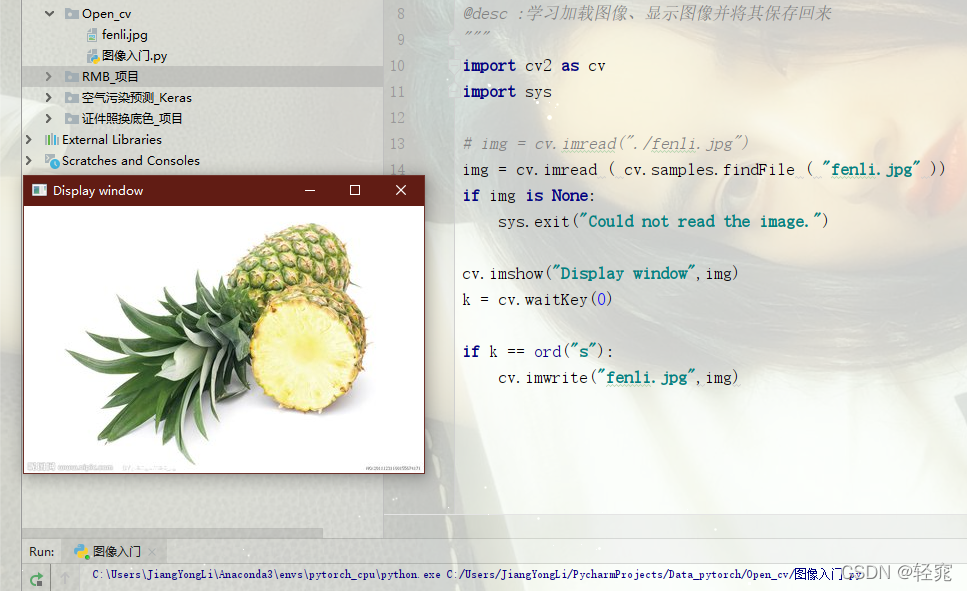Expand Scratches and Consoles node
Image resolution: width=967 pixels, height=591 pixels.
pyautogui.click(x=28, y=160)
